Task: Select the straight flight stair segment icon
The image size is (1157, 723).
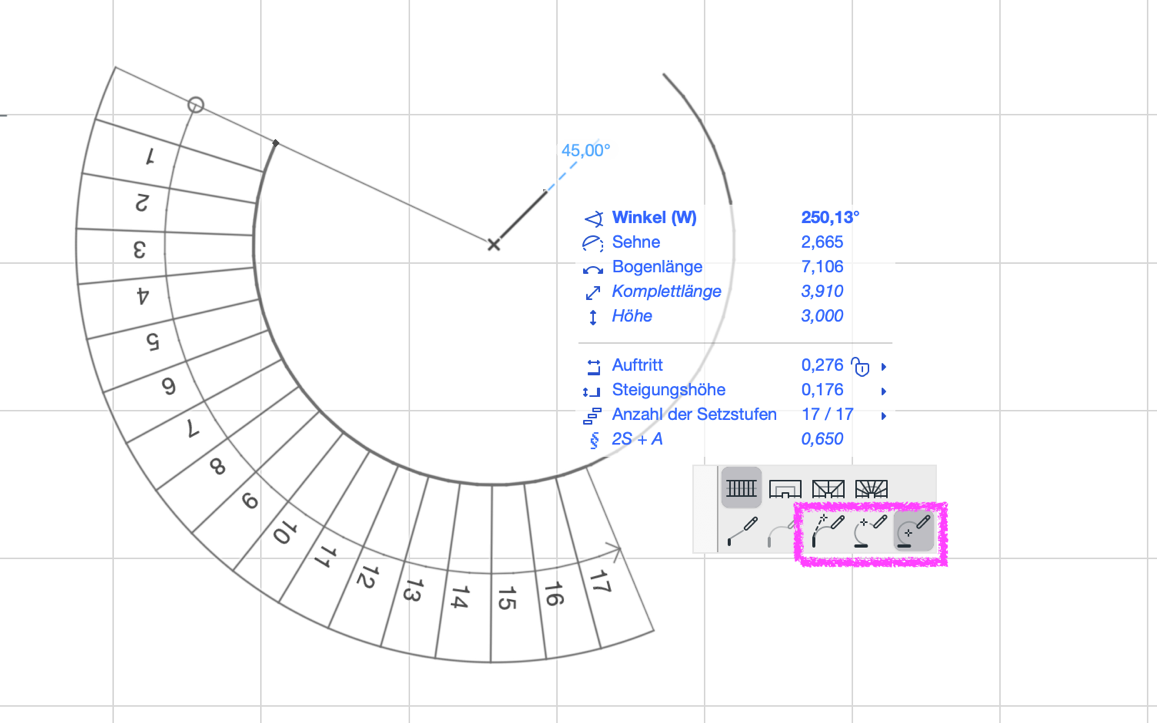Action: 741,488
